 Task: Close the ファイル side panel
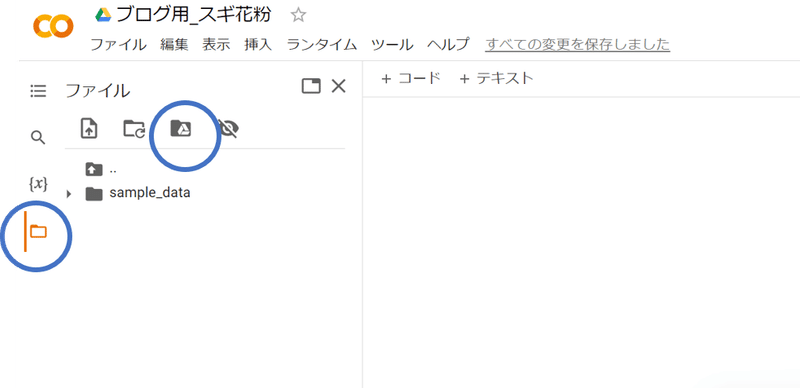tap(339, 86)
